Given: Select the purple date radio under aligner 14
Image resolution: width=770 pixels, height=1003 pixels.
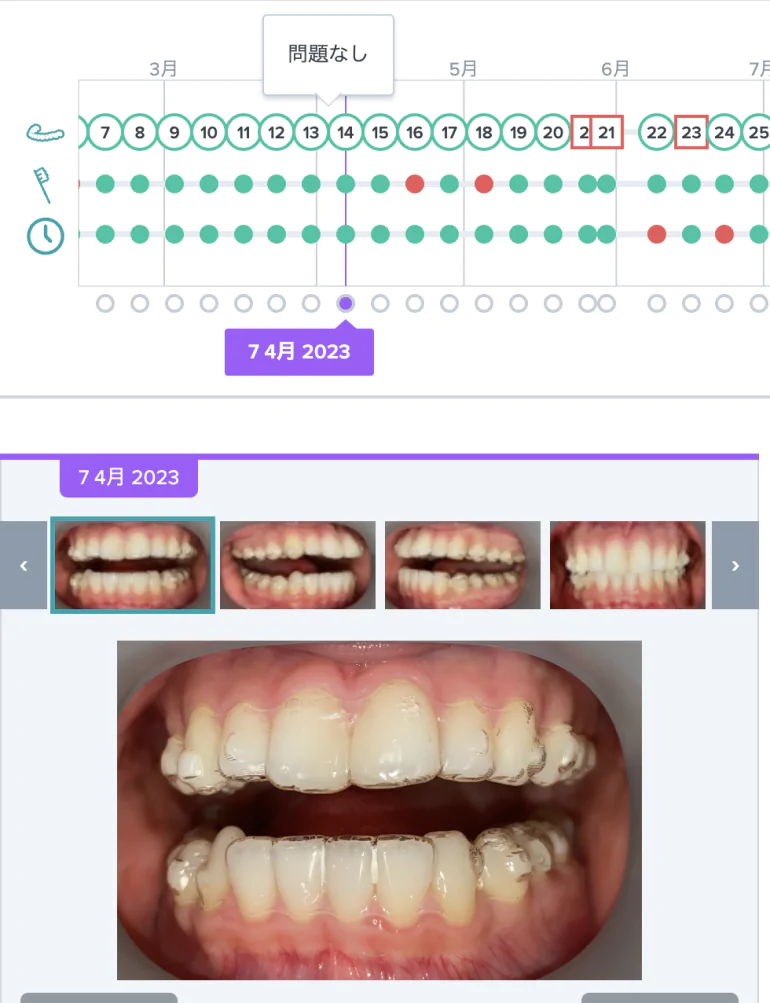Looking at the screenshot, I should 345,303.
